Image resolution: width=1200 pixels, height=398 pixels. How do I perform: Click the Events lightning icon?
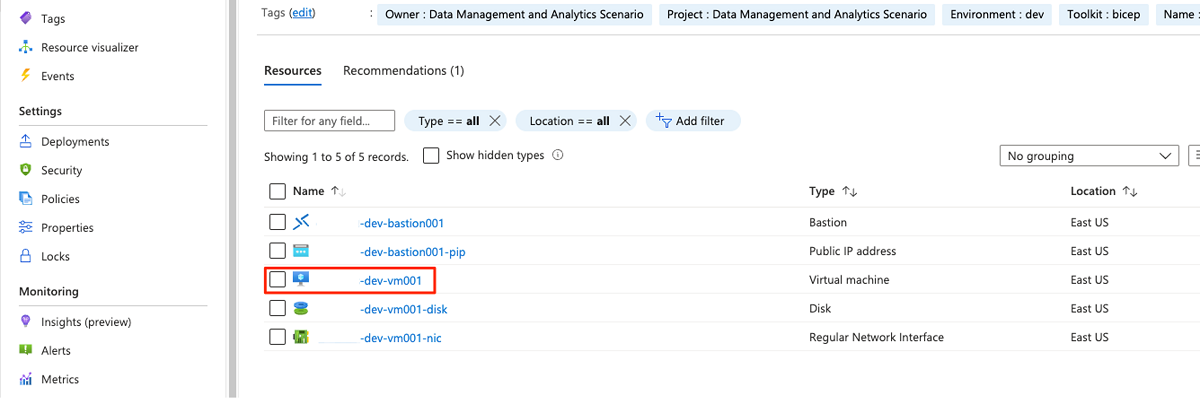26,76
